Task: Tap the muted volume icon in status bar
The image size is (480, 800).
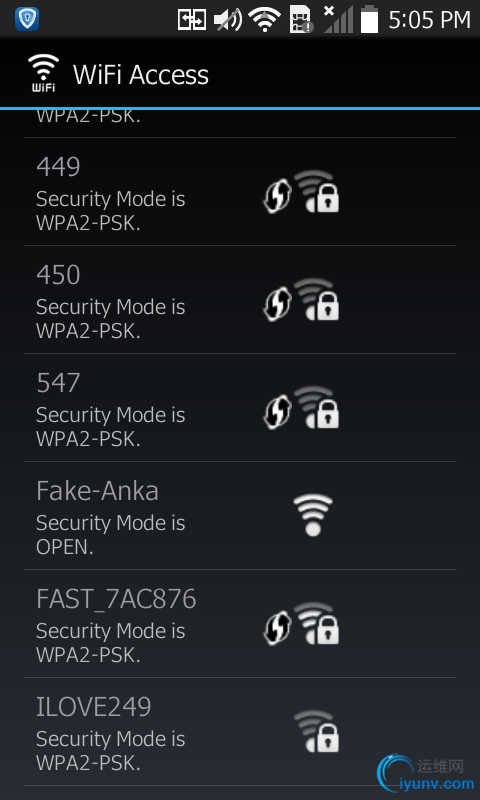Action: coord(228,20)
